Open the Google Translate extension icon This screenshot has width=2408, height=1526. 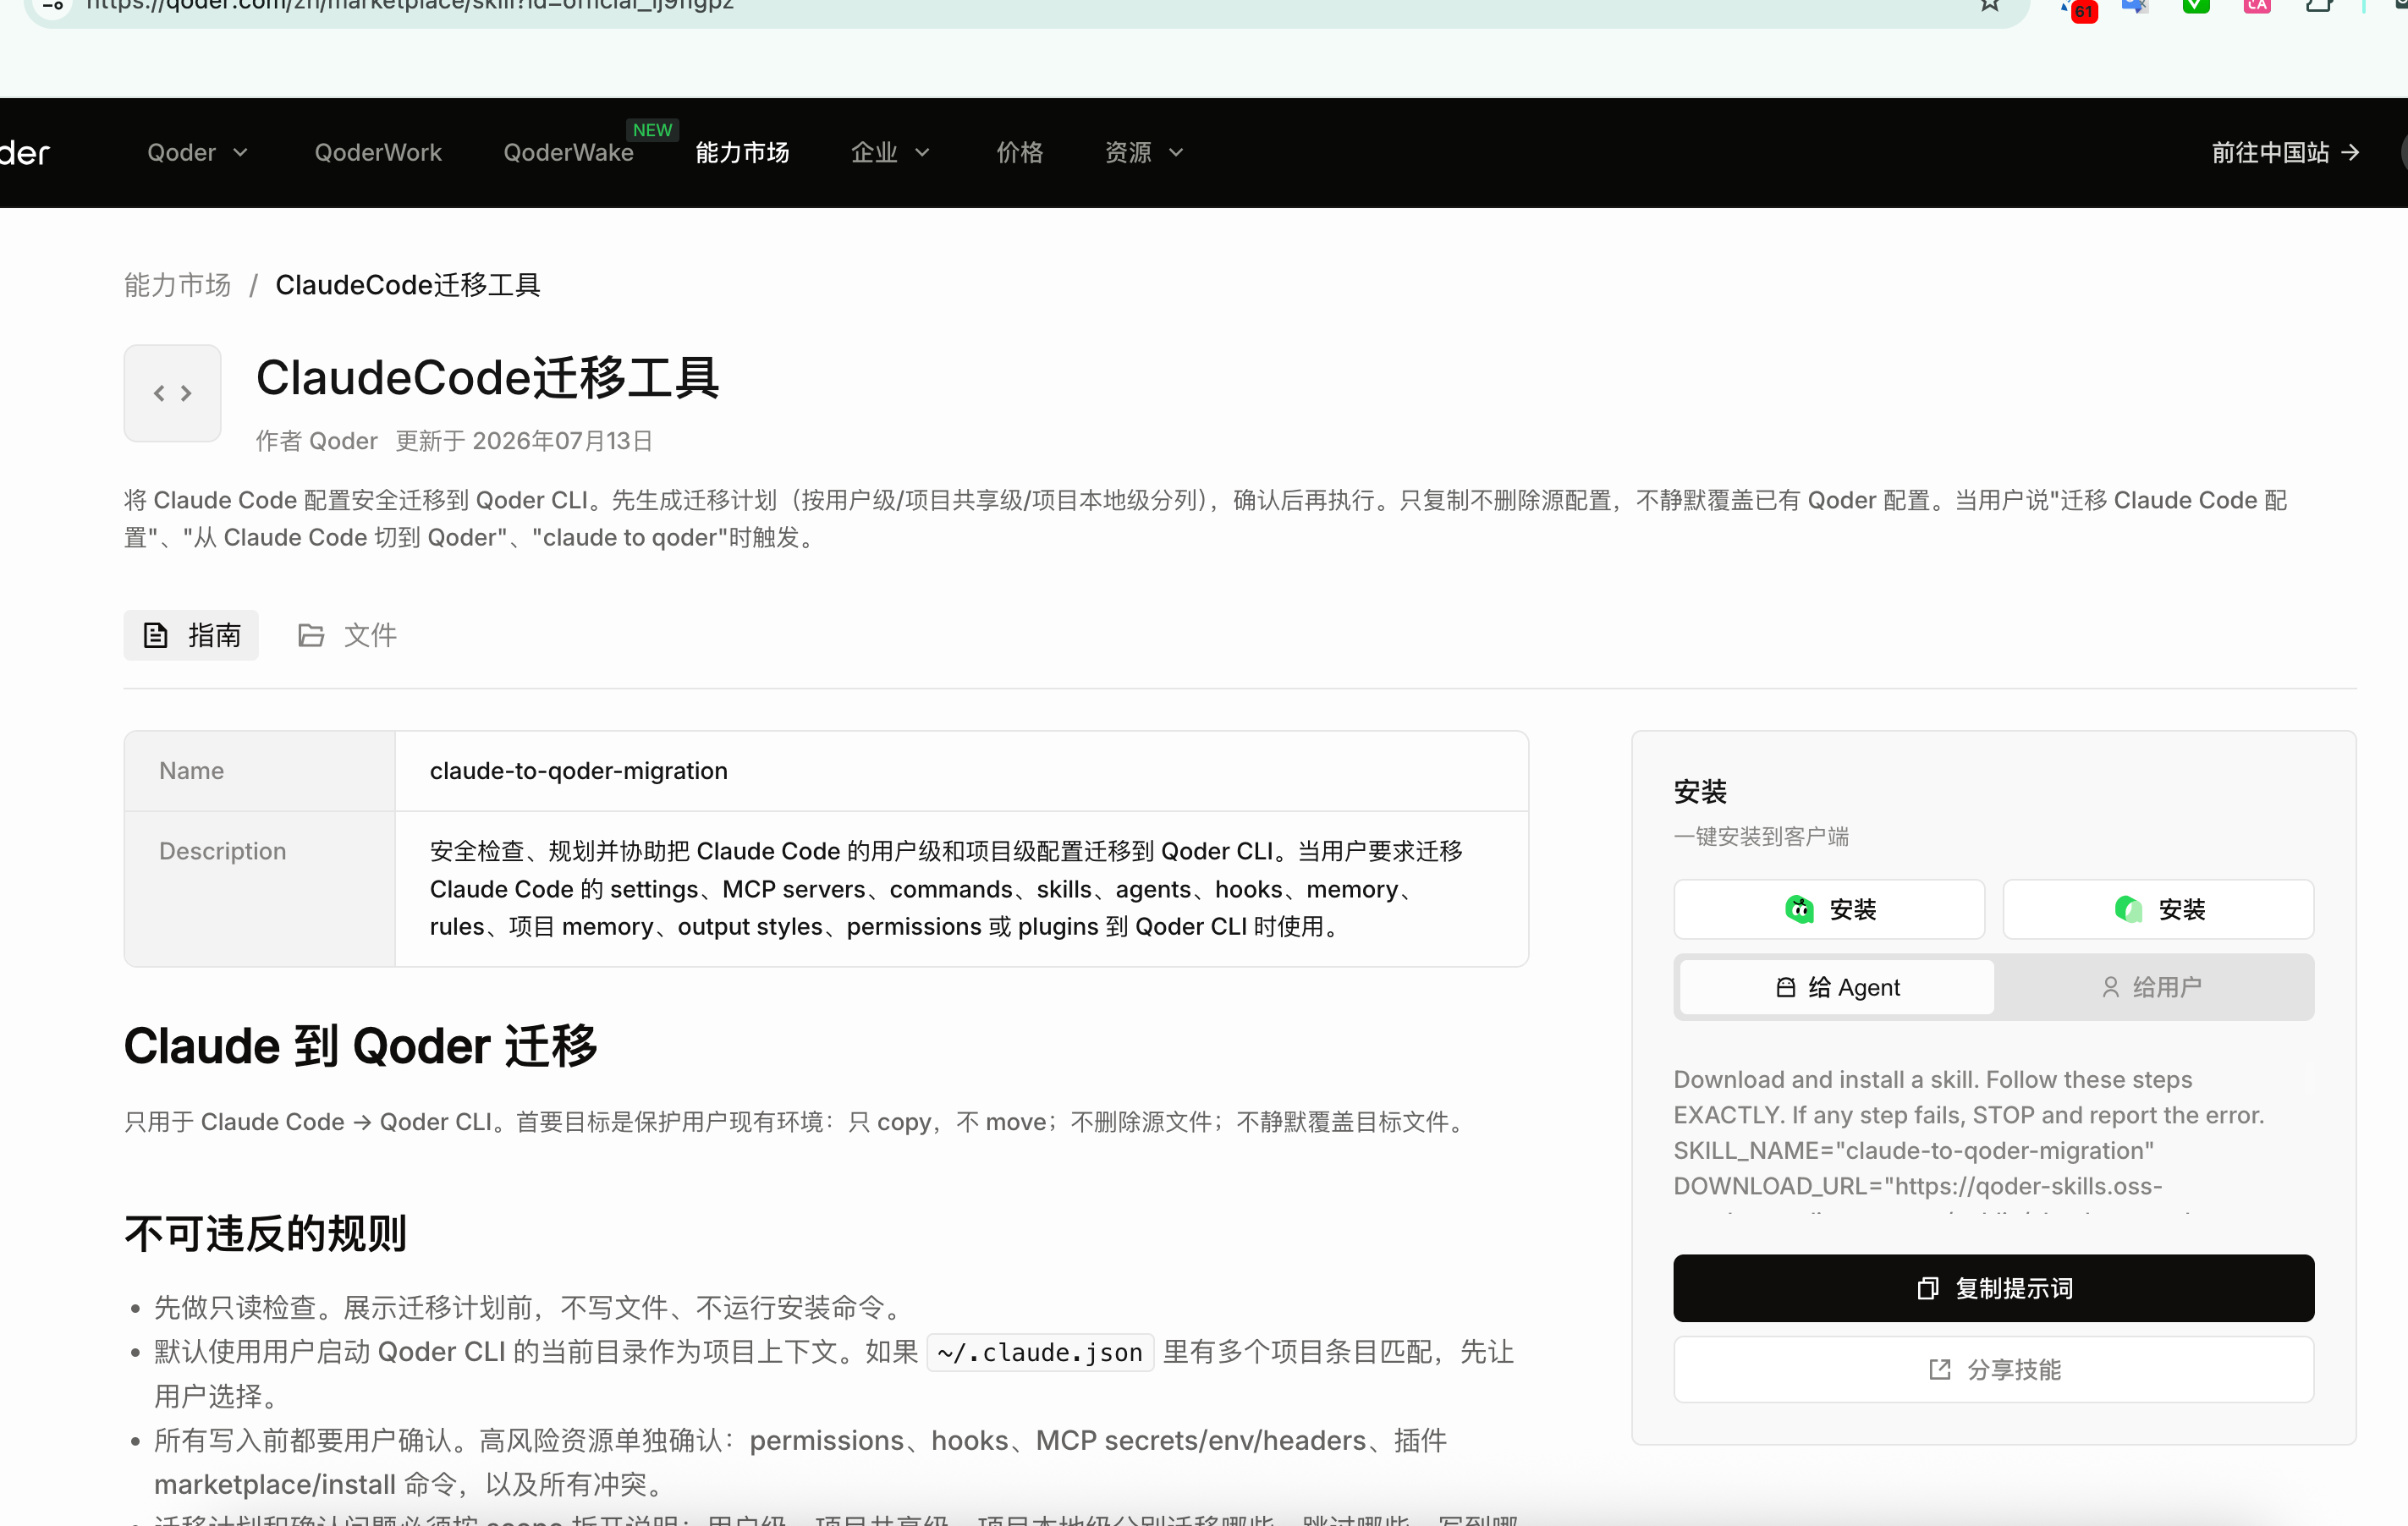[2135, 6]
